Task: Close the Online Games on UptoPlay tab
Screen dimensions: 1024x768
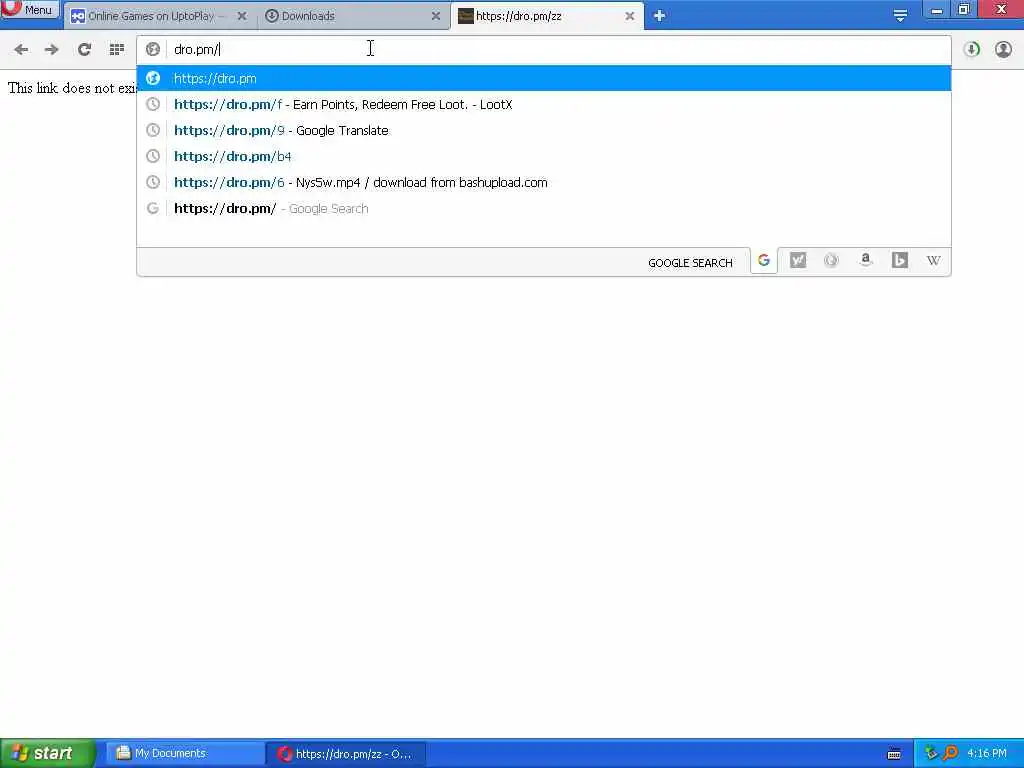Action: coord(242,16)
